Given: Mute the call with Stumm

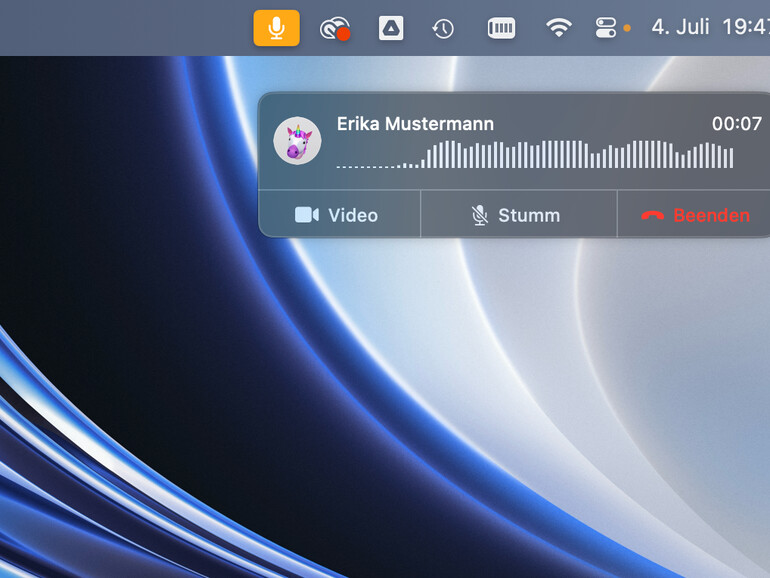Looking at the screenshot, I should pyautogui.click(x=519, y=215).
